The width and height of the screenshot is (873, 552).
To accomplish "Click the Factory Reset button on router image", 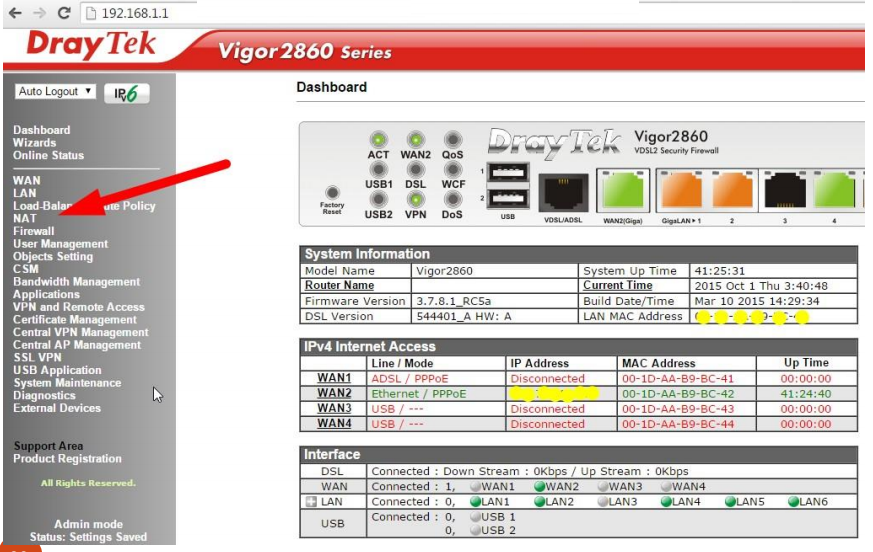I will (332, 190).
